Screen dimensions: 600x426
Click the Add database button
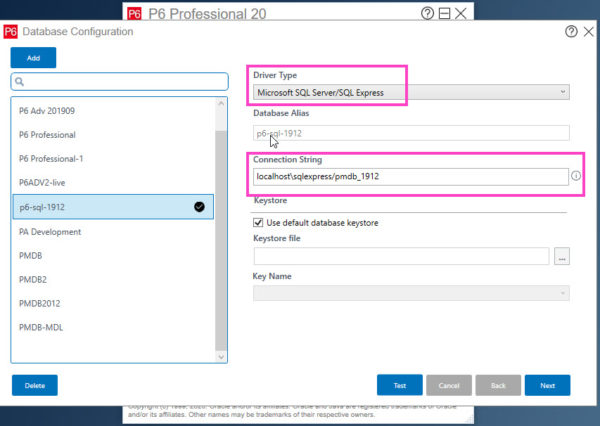click(x=33, y=58)
